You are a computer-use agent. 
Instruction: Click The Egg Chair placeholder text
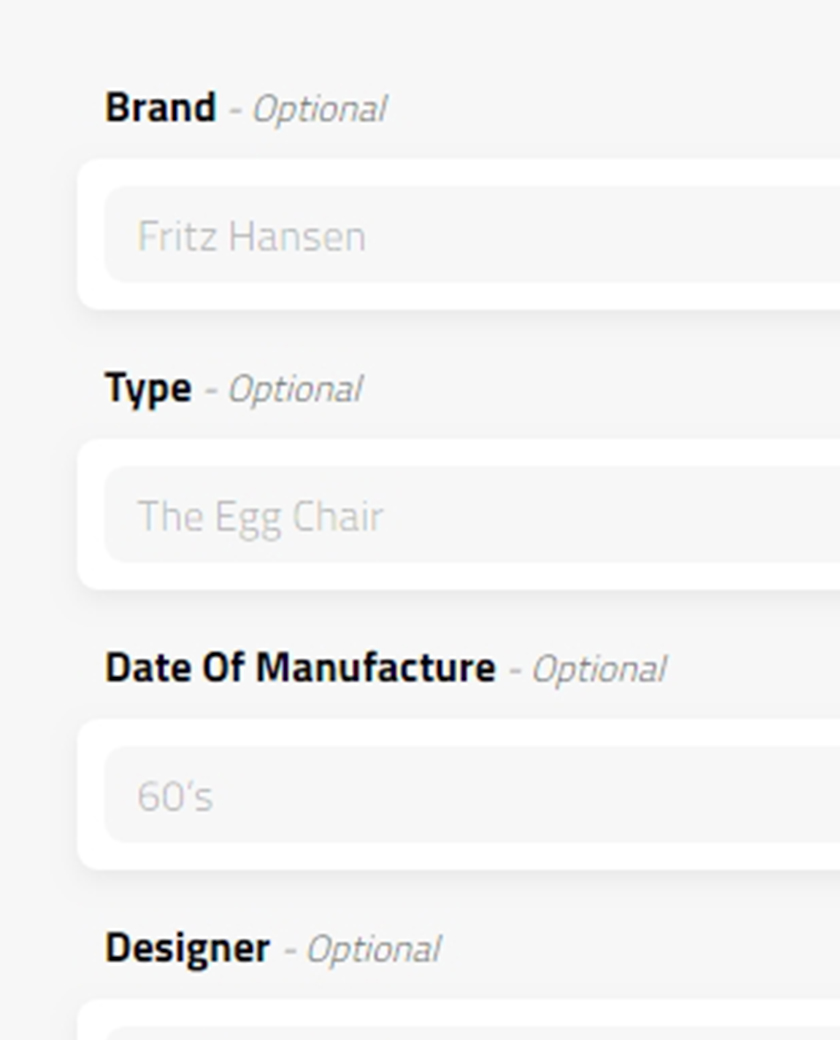pyautogui.click(x=260, y=517)
